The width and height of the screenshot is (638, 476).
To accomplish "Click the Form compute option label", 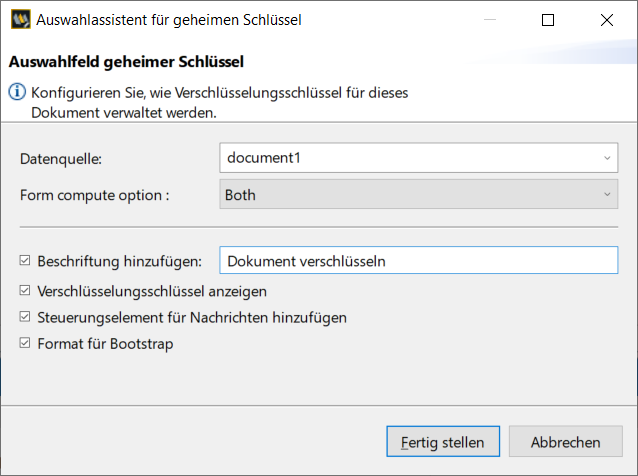I will point(94,195).
